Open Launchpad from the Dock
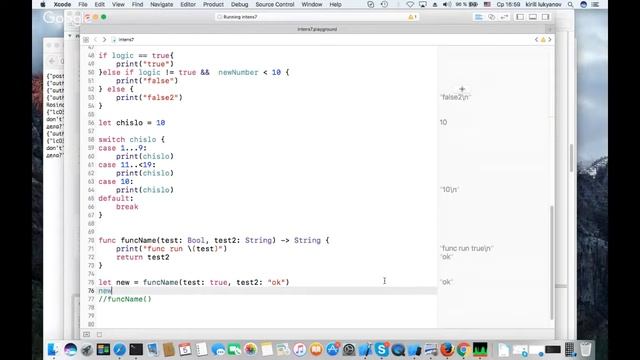This screenshot has height=360, width=640. [x=87, y=349]
